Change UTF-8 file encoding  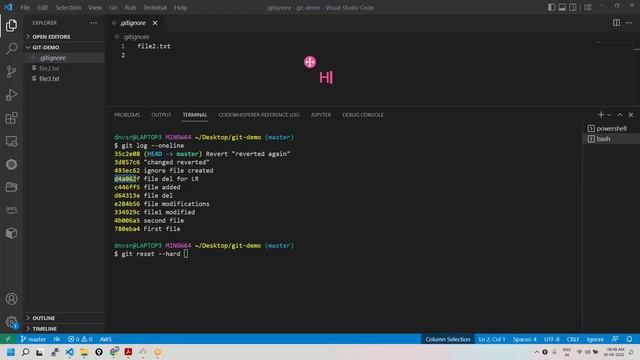click(x=551, y=339)
